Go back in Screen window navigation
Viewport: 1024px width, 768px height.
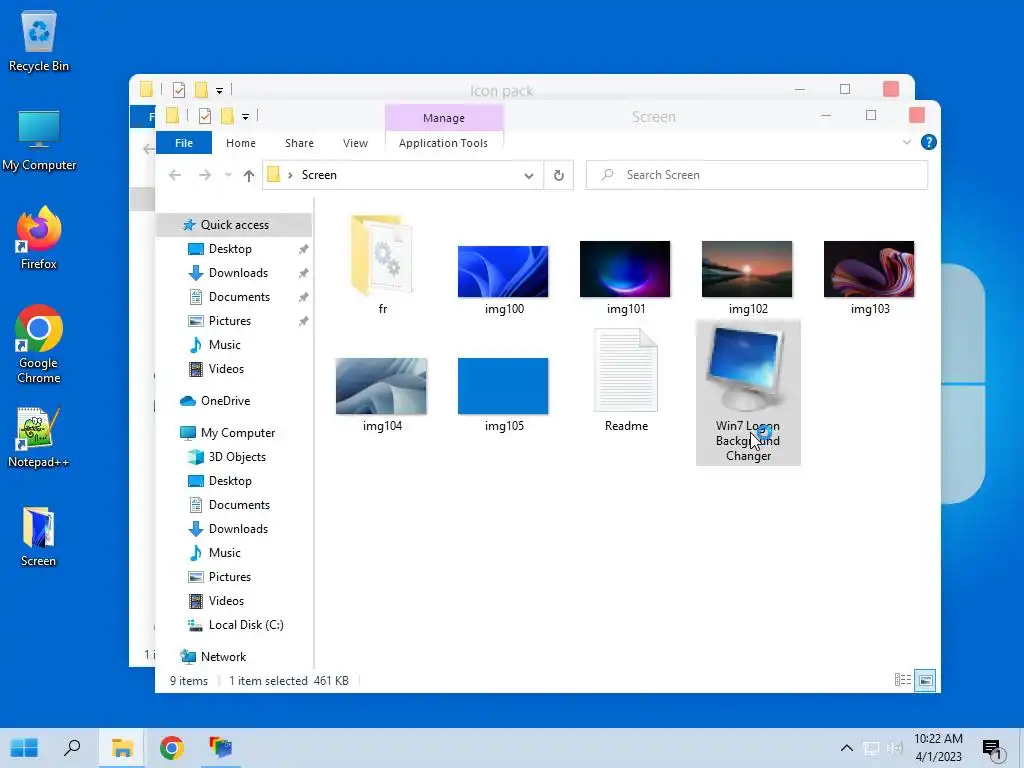click(174, 175)
